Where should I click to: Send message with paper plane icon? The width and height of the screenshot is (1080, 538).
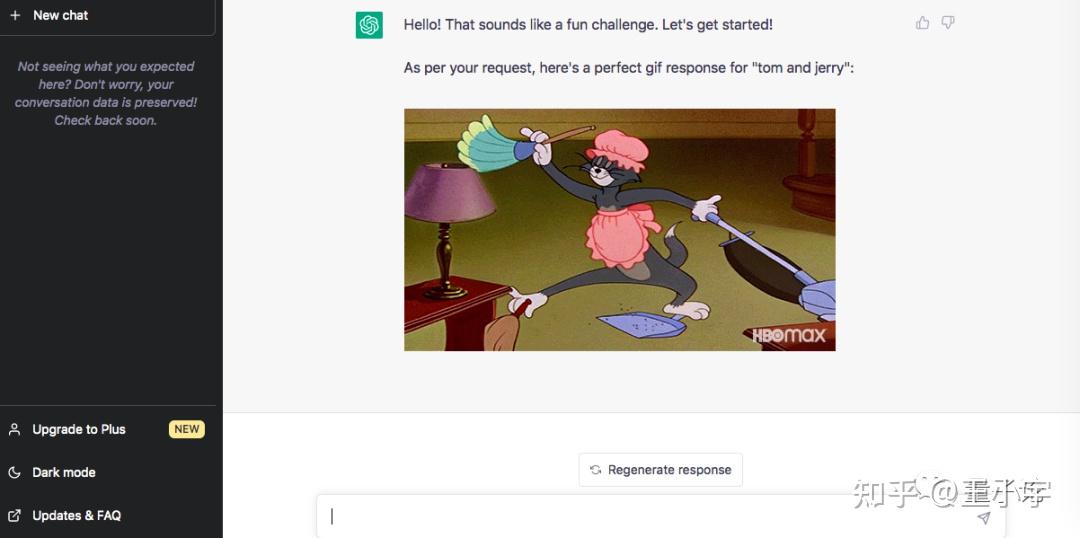point(984,518)
